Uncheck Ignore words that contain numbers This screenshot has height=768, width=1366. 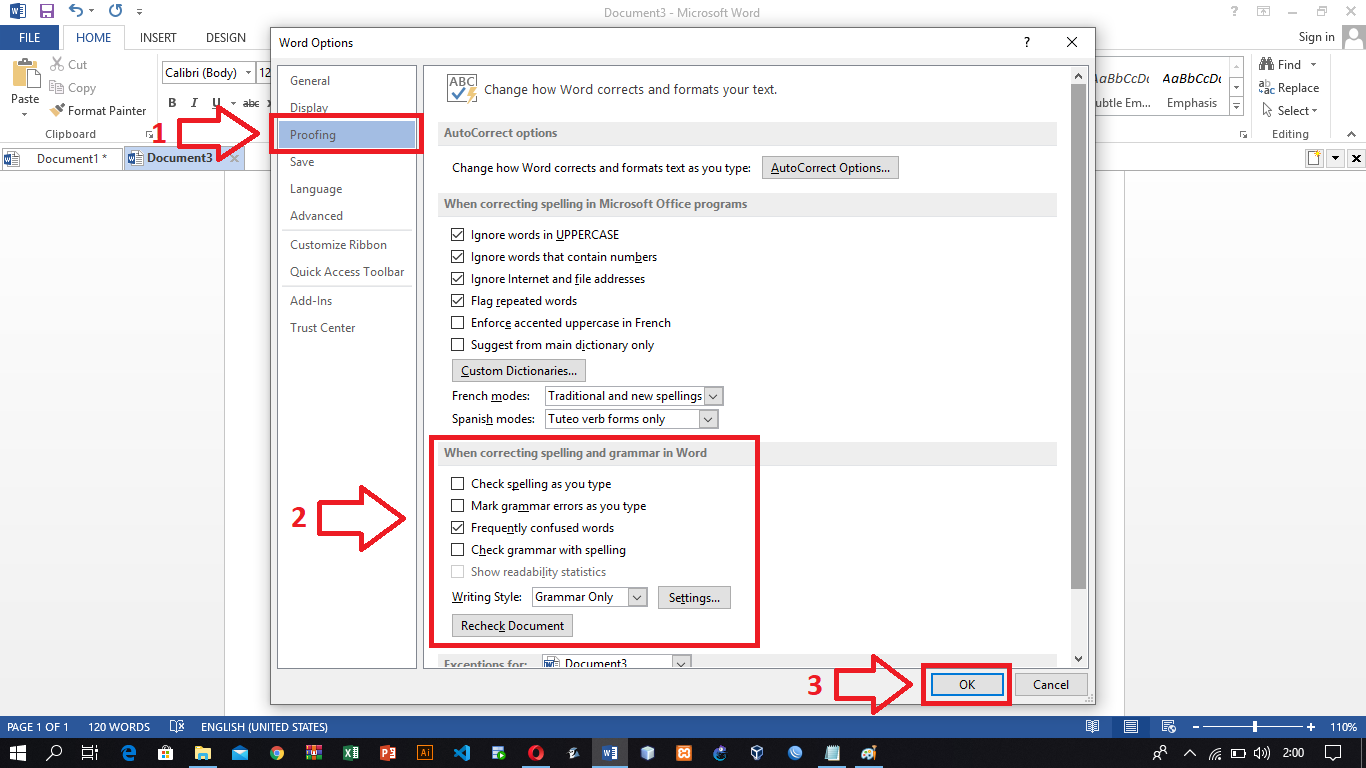(458, 257)
